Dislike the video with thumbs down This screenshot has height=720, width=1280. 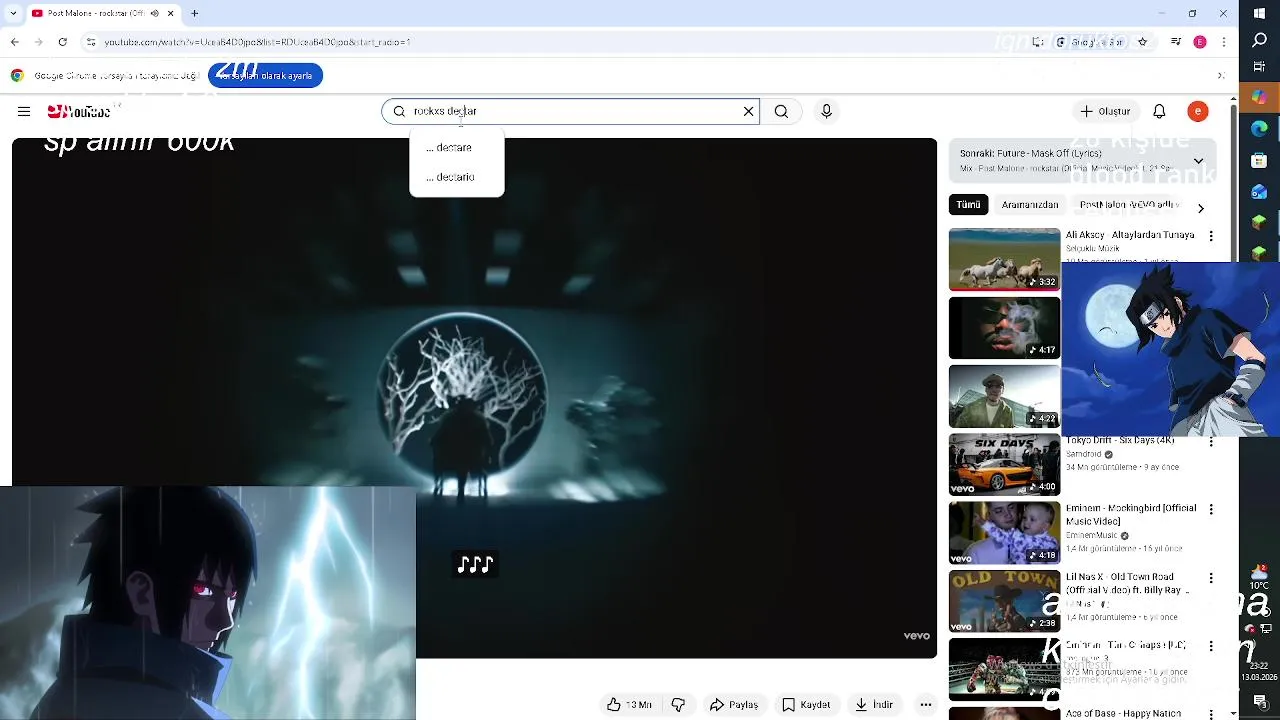[678, 705]
